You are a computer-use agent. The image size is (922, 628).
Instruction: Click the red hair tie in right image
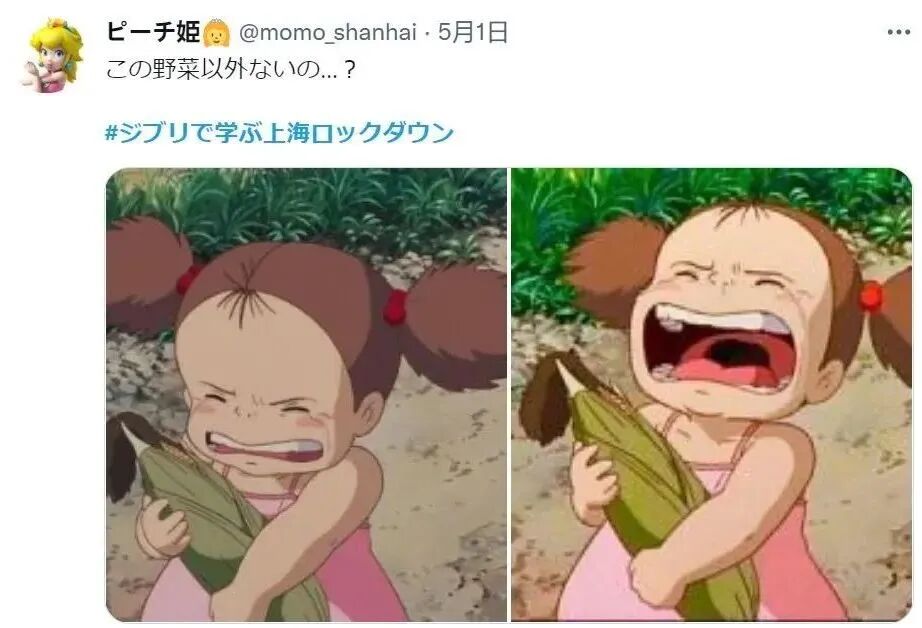(x=871, y=297)
